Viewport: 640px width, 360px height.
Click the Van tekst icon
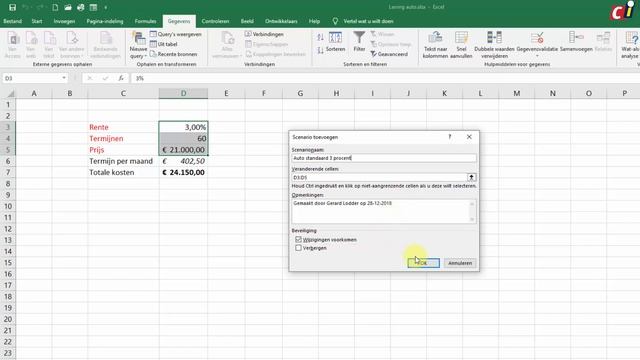[x=49, y=45]
